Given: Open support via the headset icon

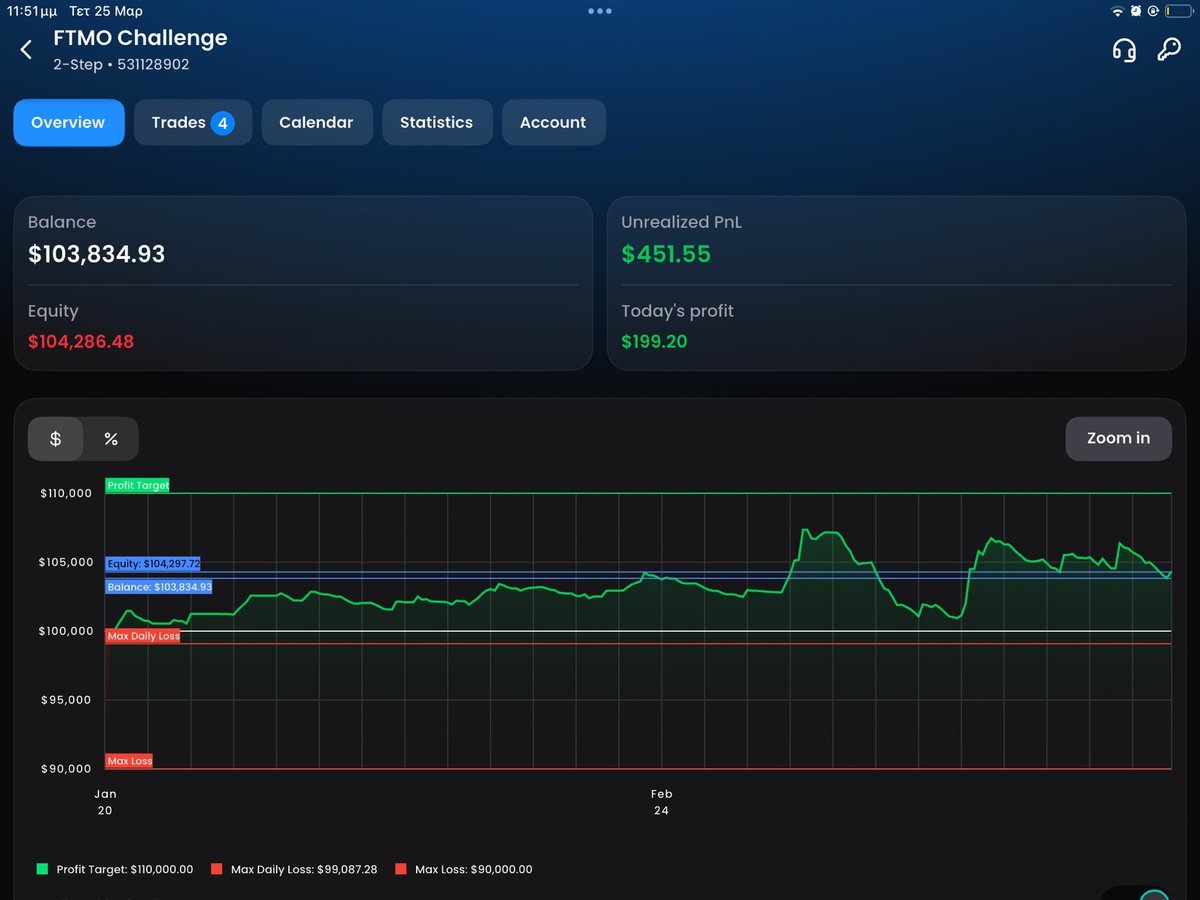Looking at the screenshot, I should (1124, 50).
